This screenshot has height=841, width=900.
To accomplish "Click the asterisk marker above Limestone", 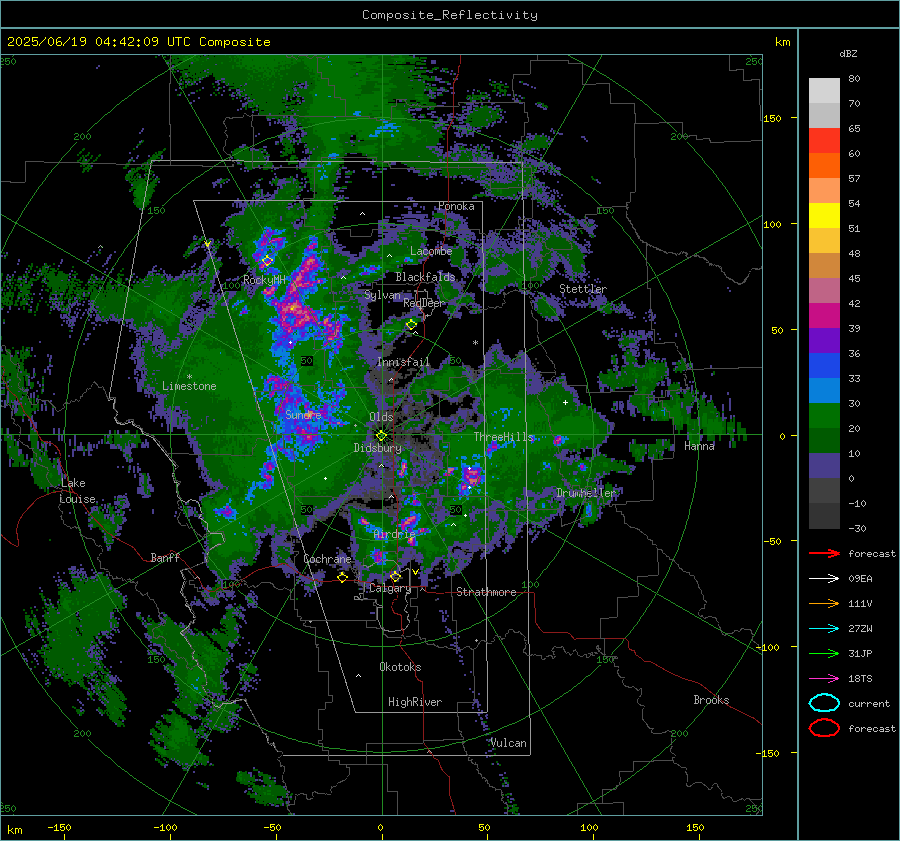I will [189, 377].
